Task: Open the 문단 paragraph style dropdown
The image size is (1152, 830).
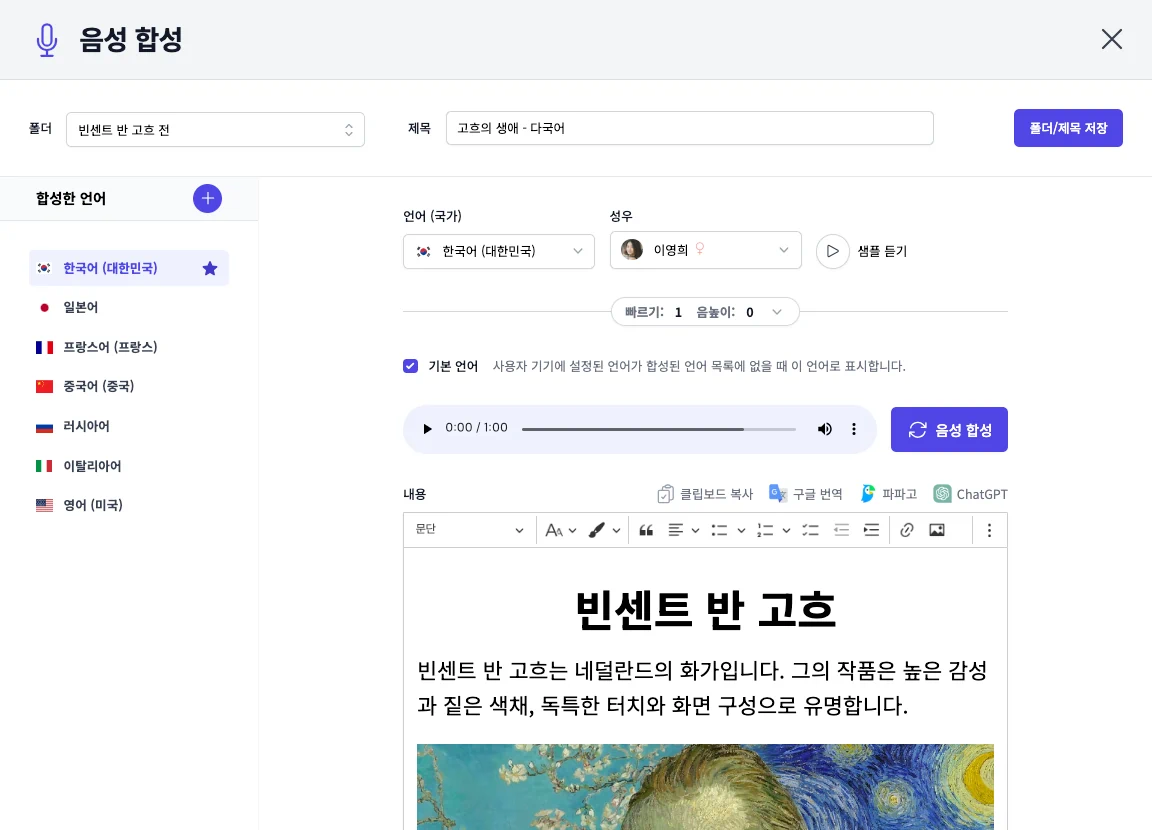Action: coord(469,530)
